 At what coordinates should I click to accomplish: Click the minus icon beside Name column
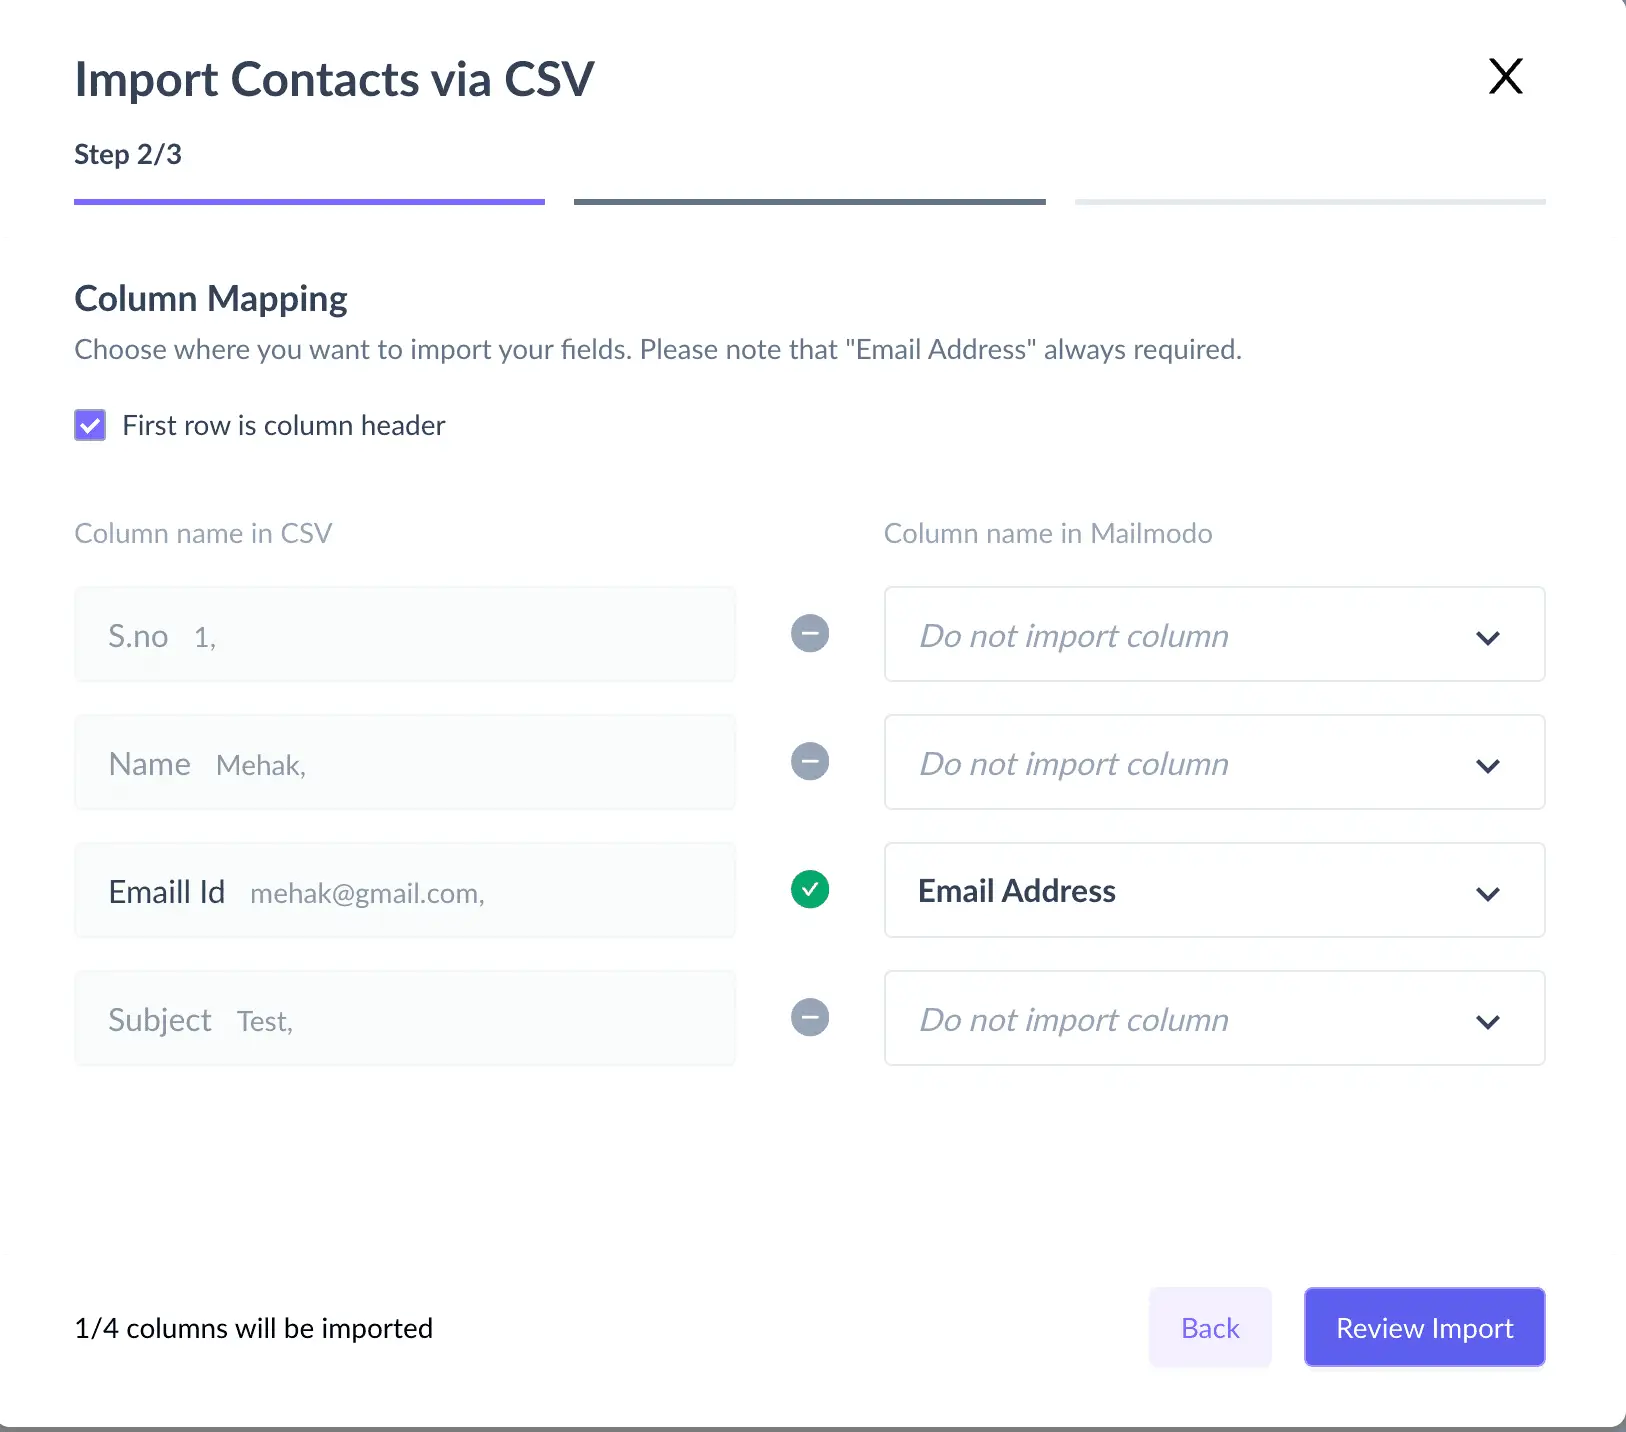(x=810, y=761)
